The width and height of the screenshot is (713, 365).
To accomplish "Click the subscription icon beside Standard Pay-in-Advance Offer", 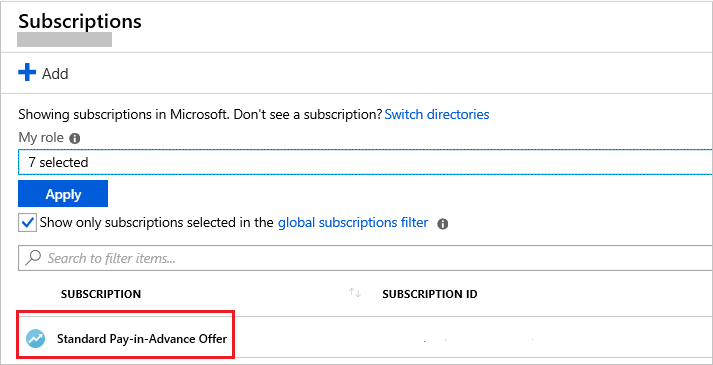I will tap(35, 339).
